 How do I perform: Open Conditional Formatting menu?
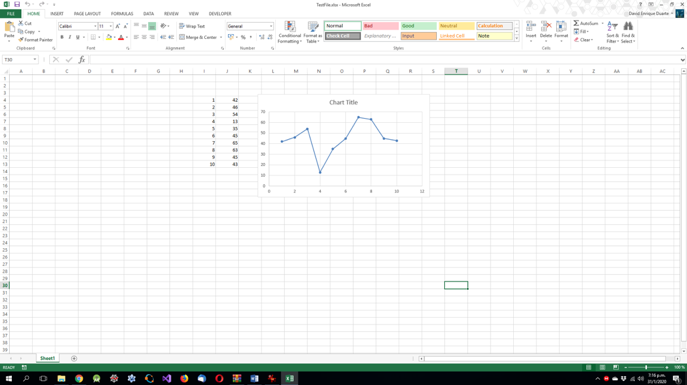point(289,32)
